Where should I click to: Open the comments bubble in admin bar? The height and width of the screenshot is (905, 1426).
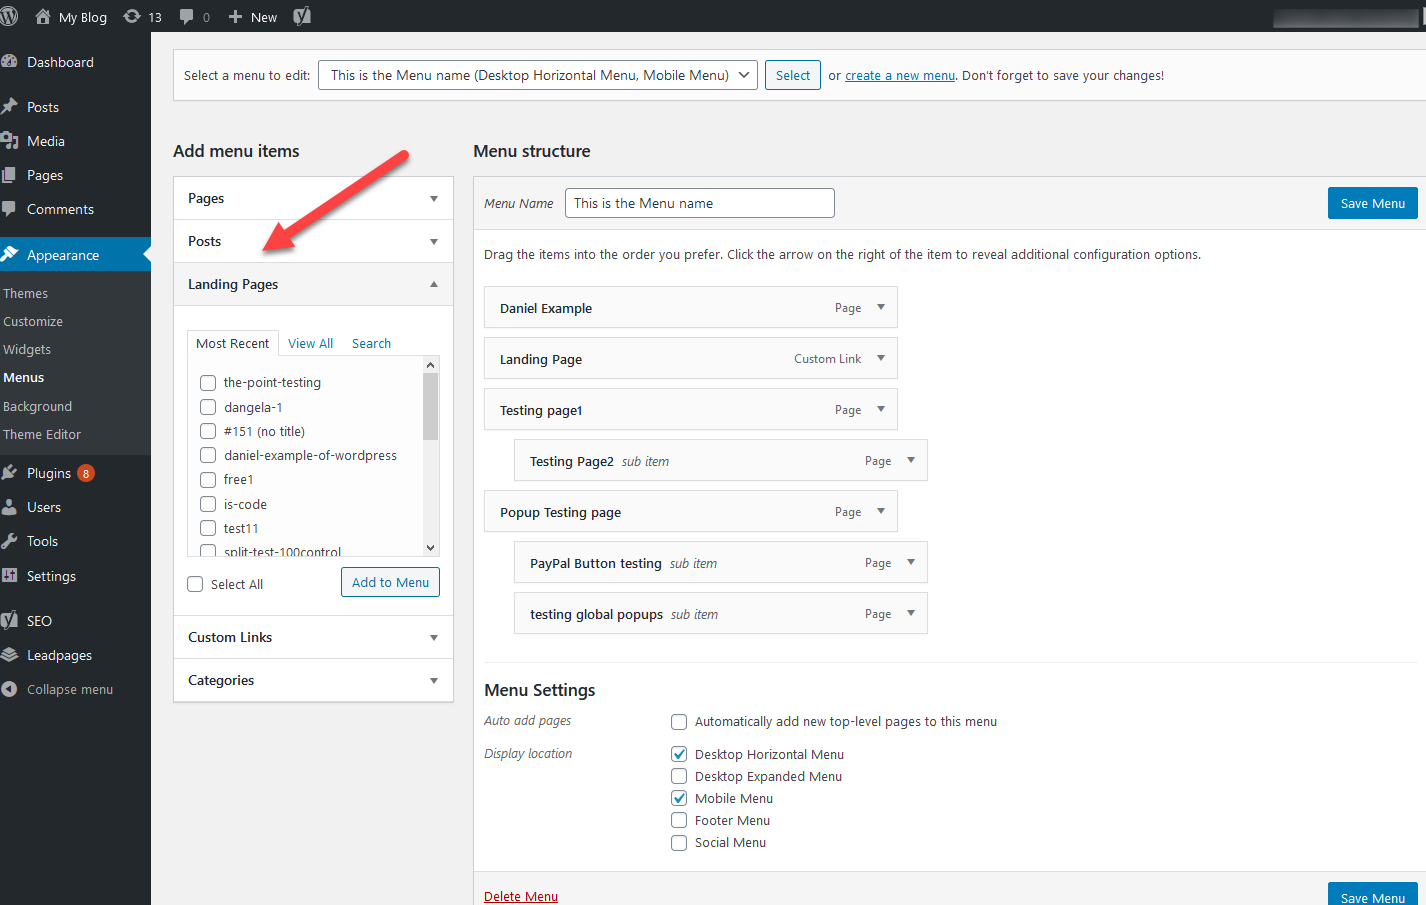186,17
